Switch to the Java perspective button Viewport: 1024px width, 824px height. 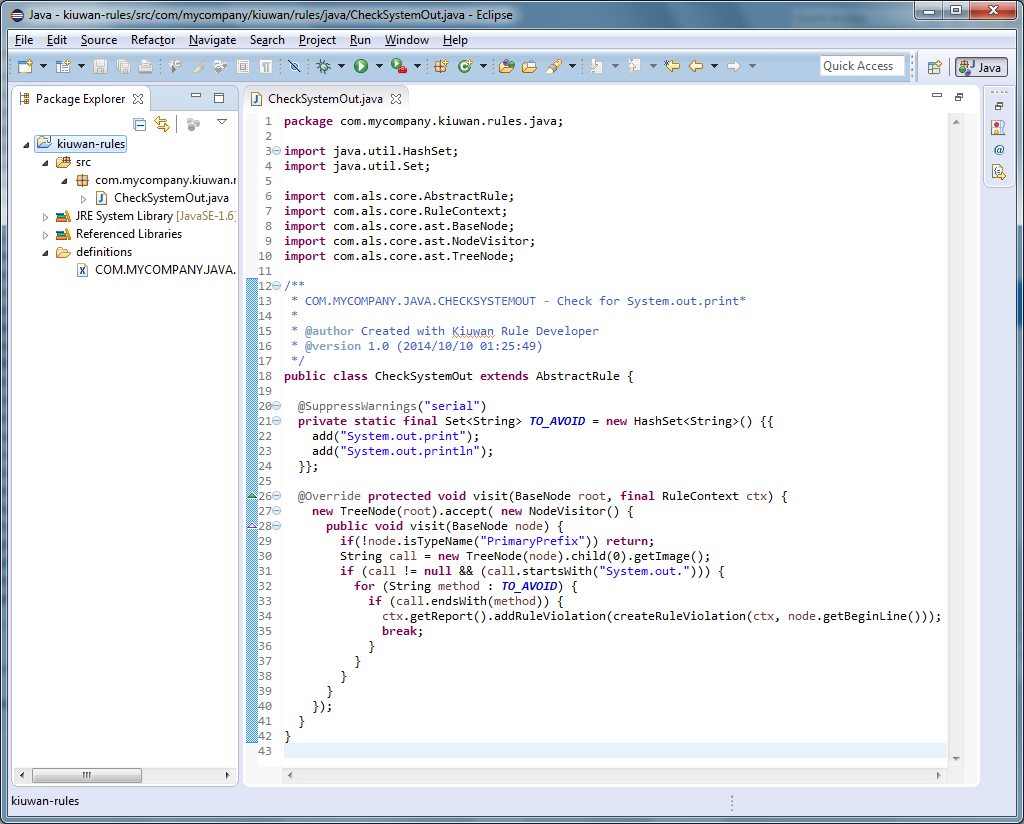pos(980,67)
